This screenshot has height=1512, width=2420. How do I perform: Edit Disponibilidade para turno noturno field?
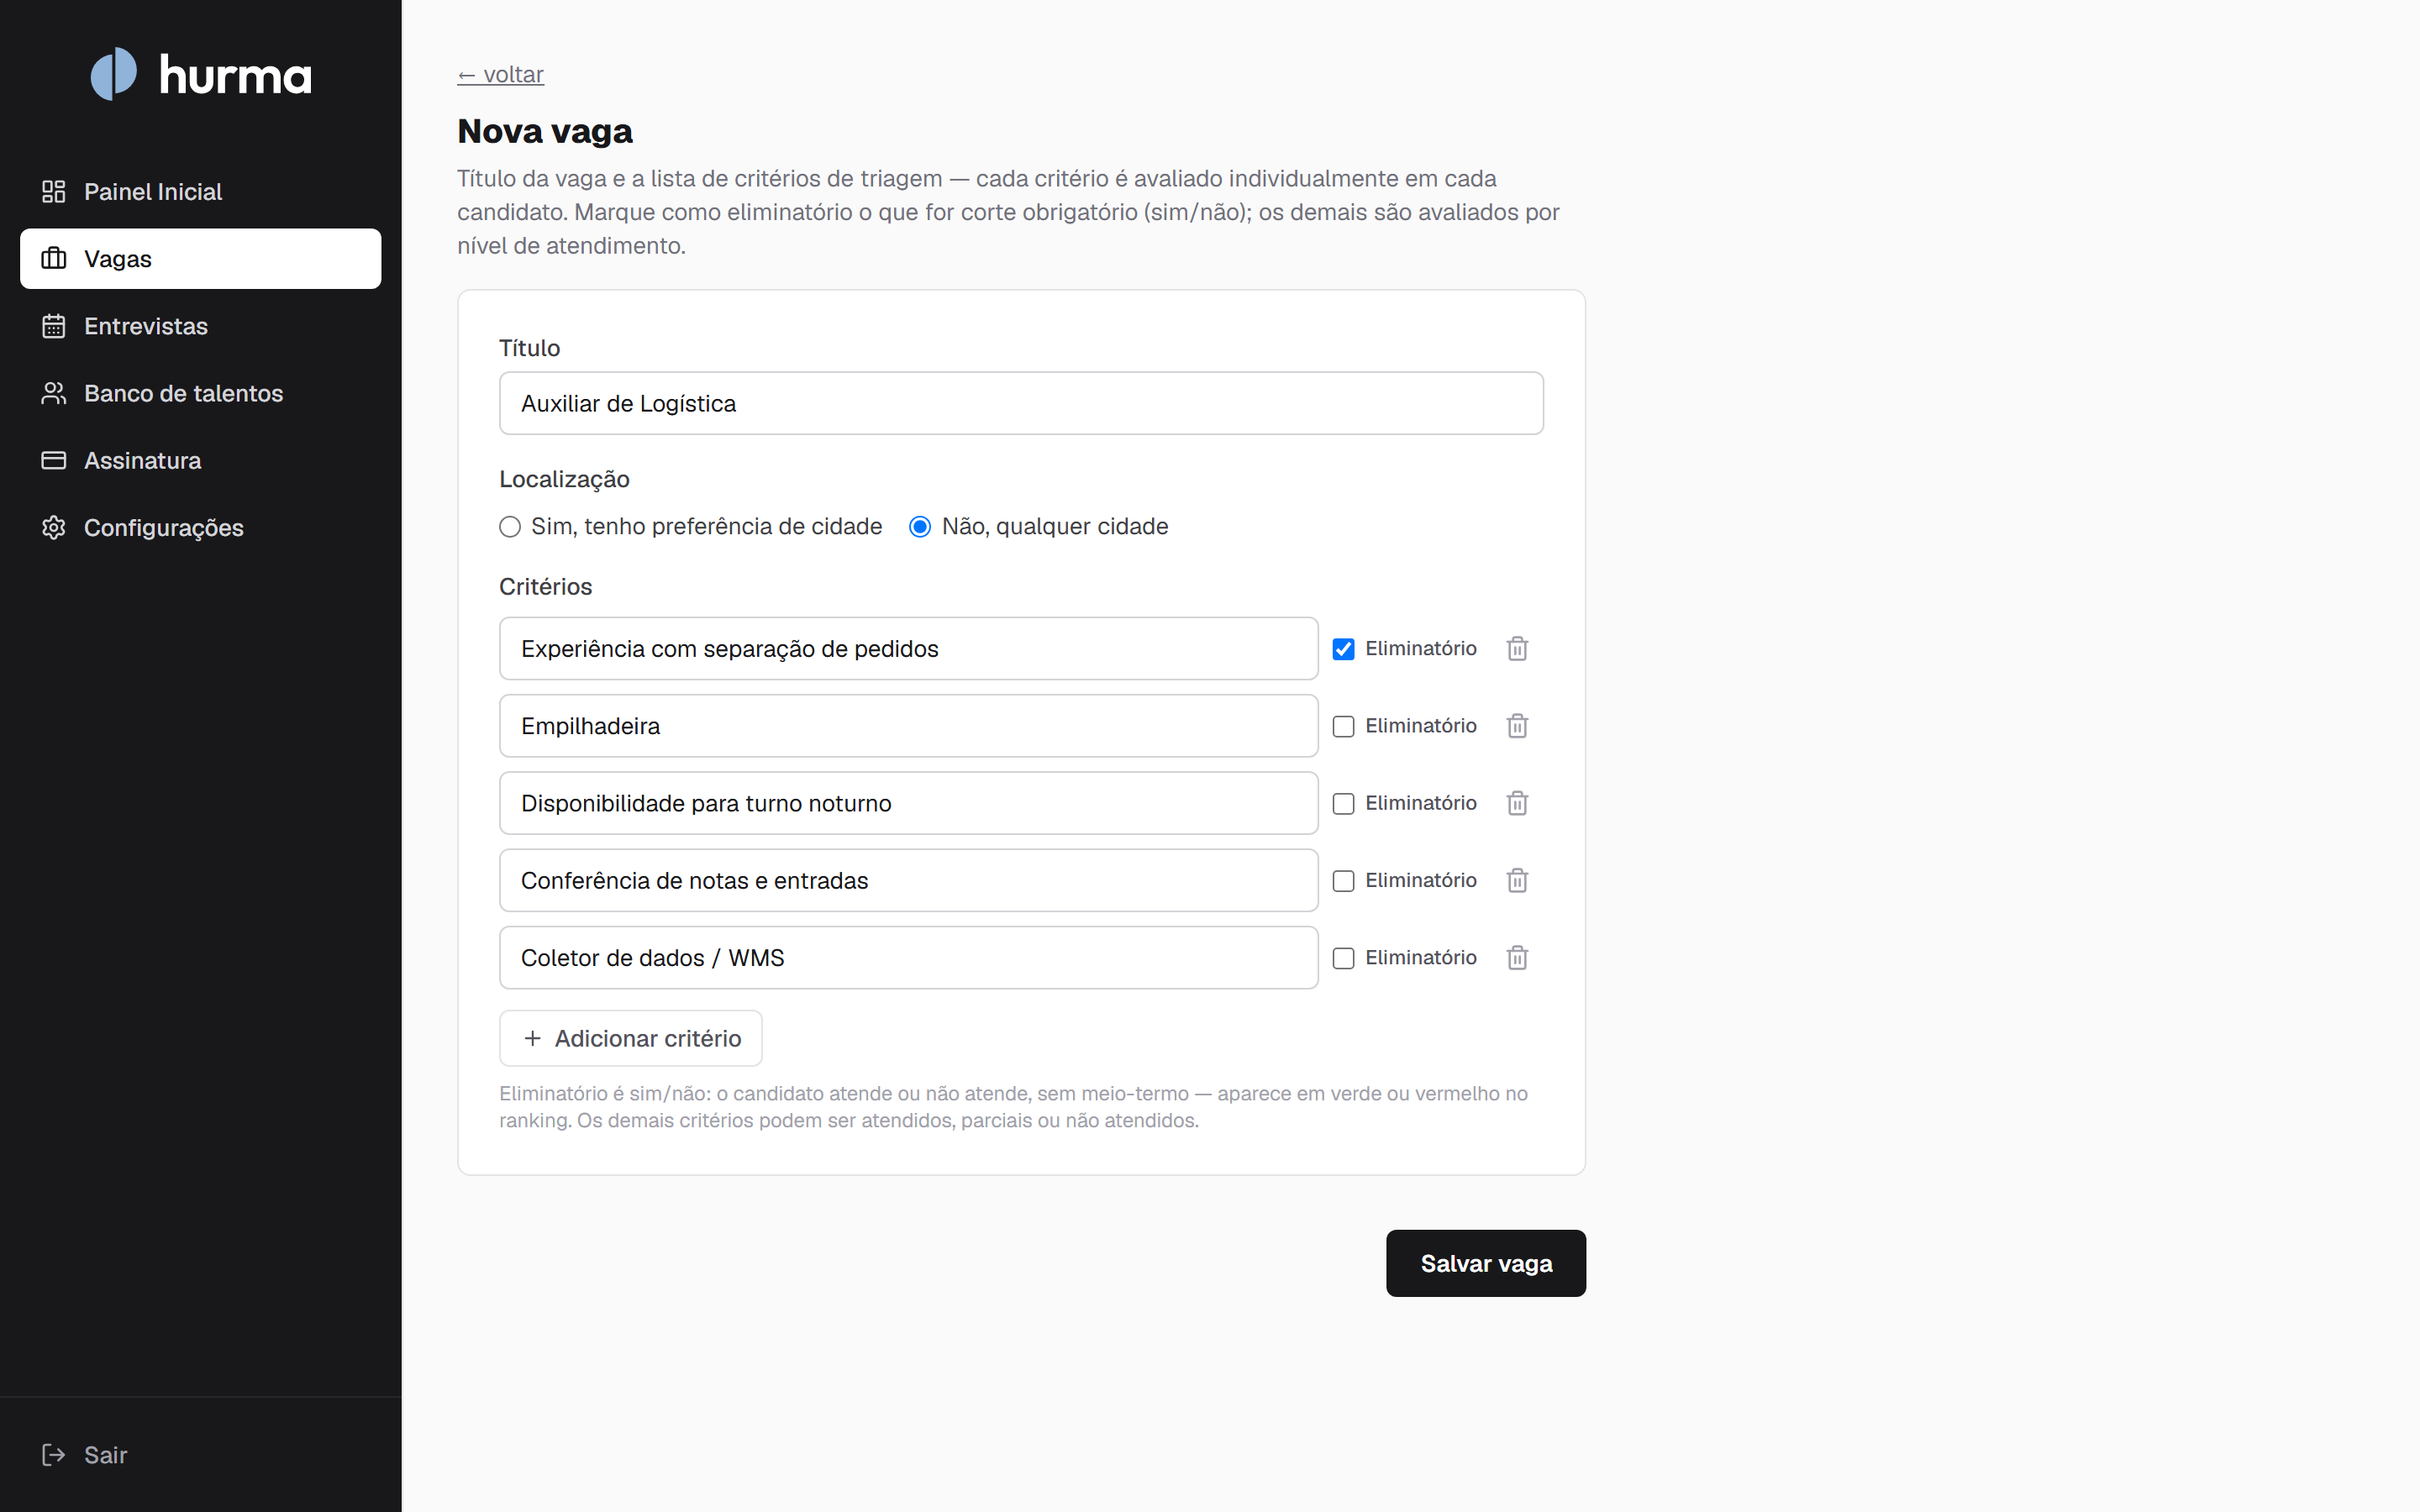point(908,802)
